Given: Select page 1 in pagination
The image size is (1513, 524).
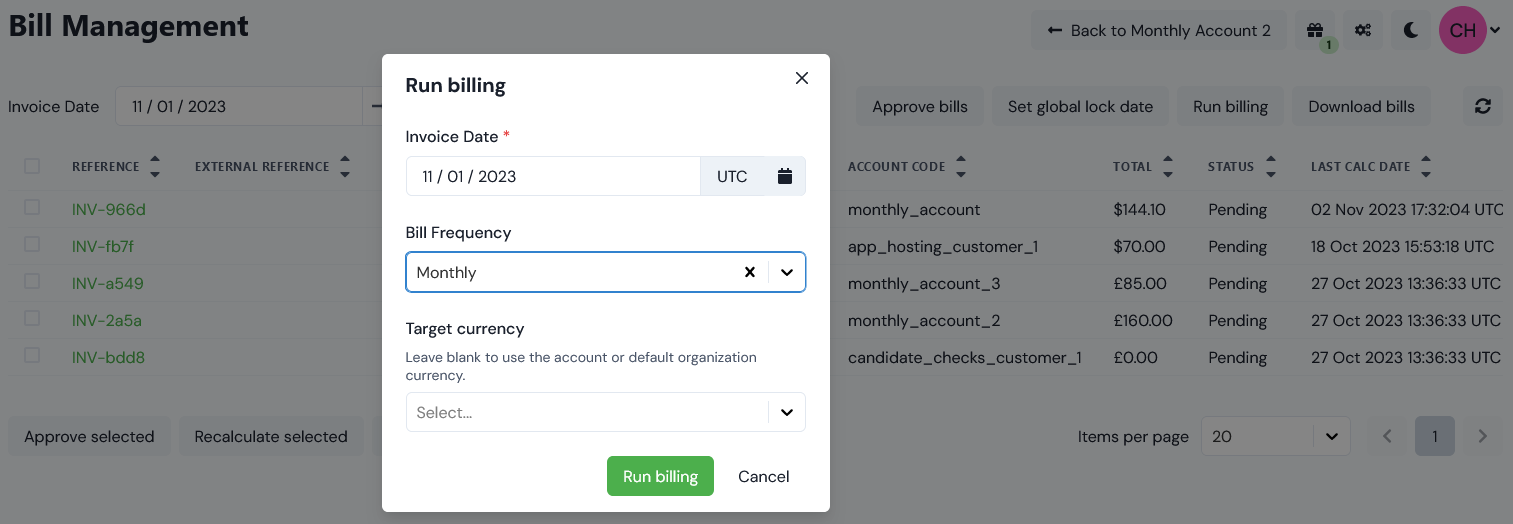Looking at the screenshot, I should click(1435, 437).
